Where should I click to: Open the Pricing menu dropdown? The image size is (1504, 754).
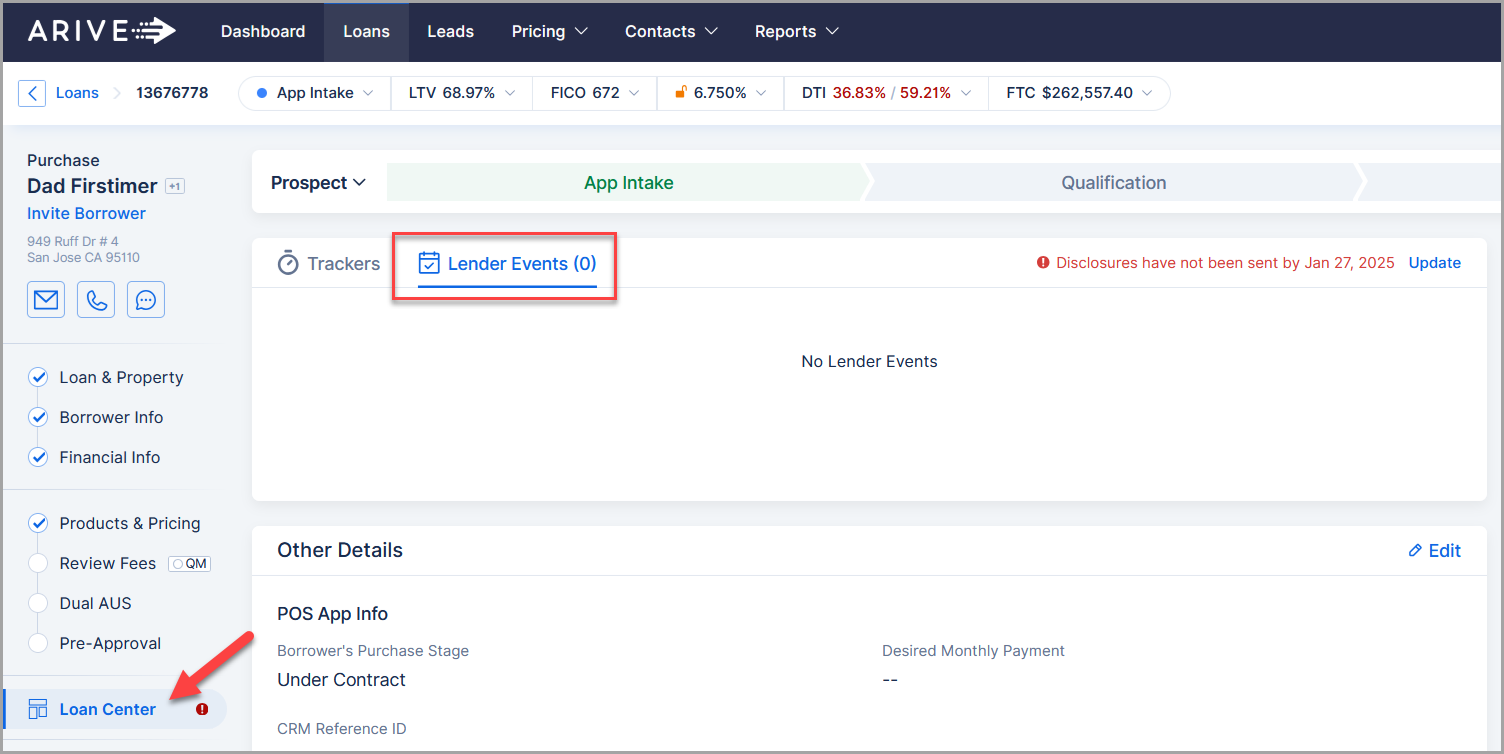click(549, 31)
